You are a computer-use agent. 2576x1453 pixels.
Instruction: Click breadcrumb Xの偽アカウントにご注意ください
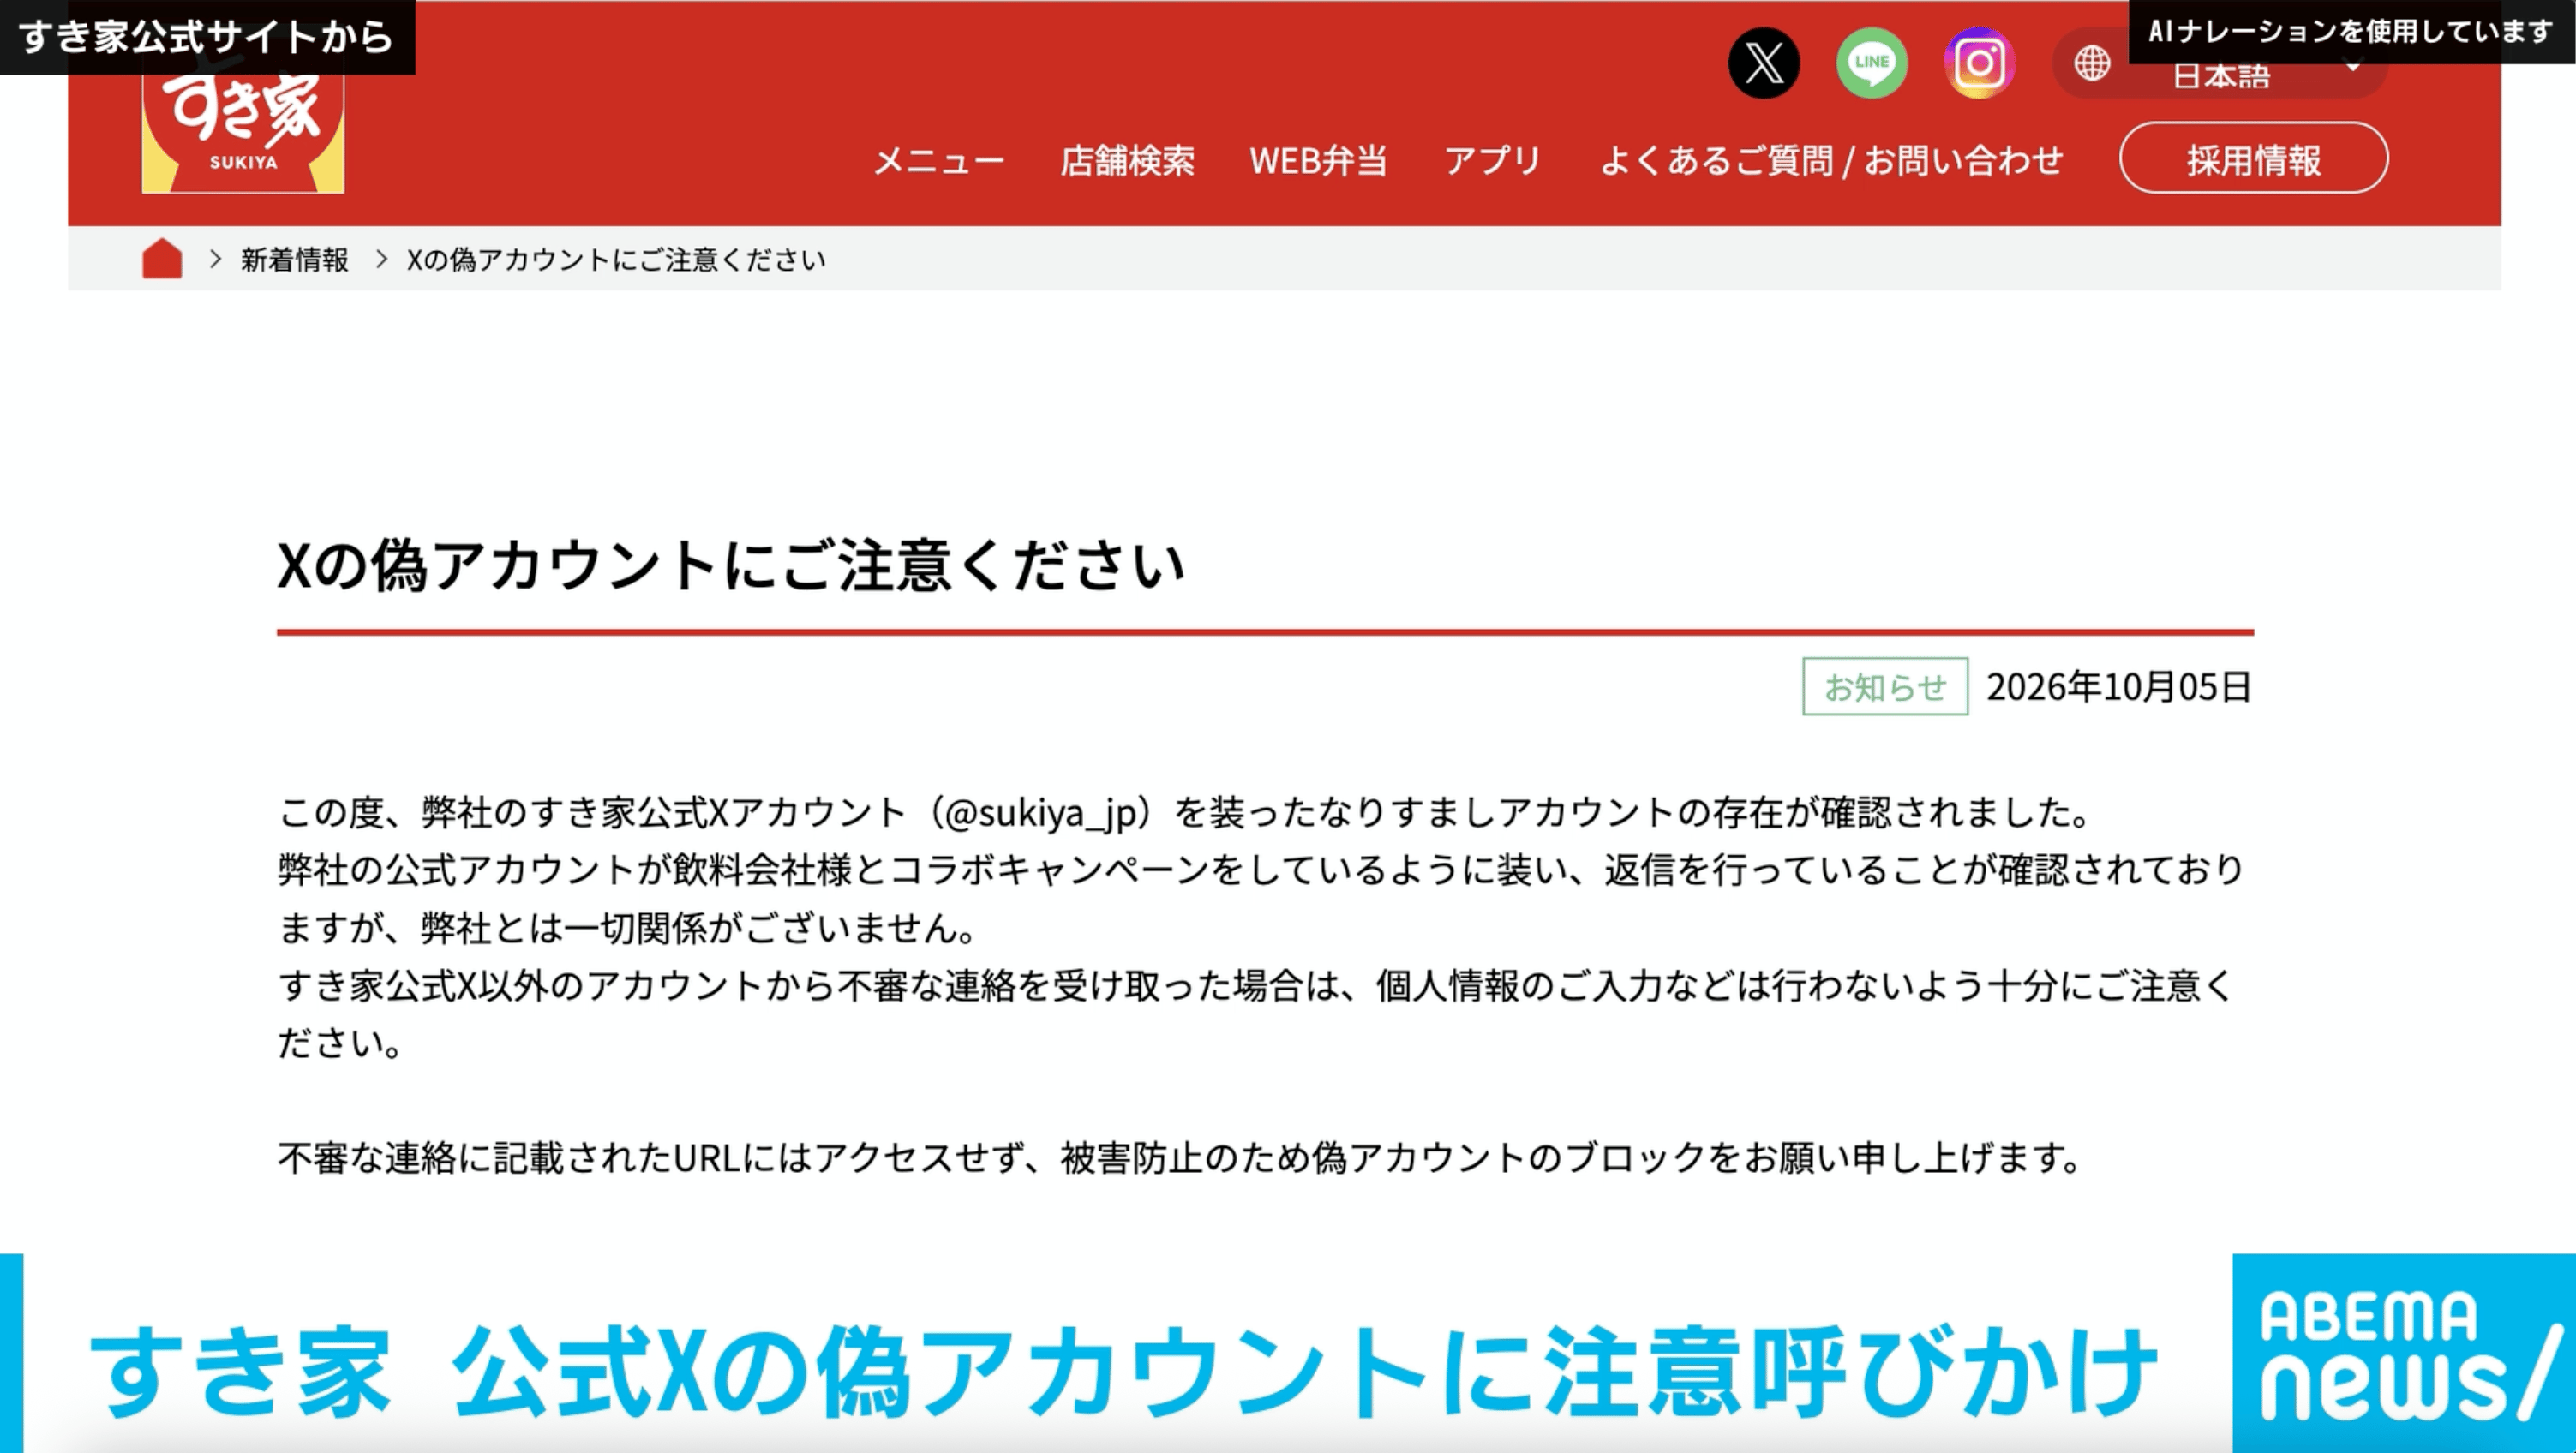click(616, 260)
